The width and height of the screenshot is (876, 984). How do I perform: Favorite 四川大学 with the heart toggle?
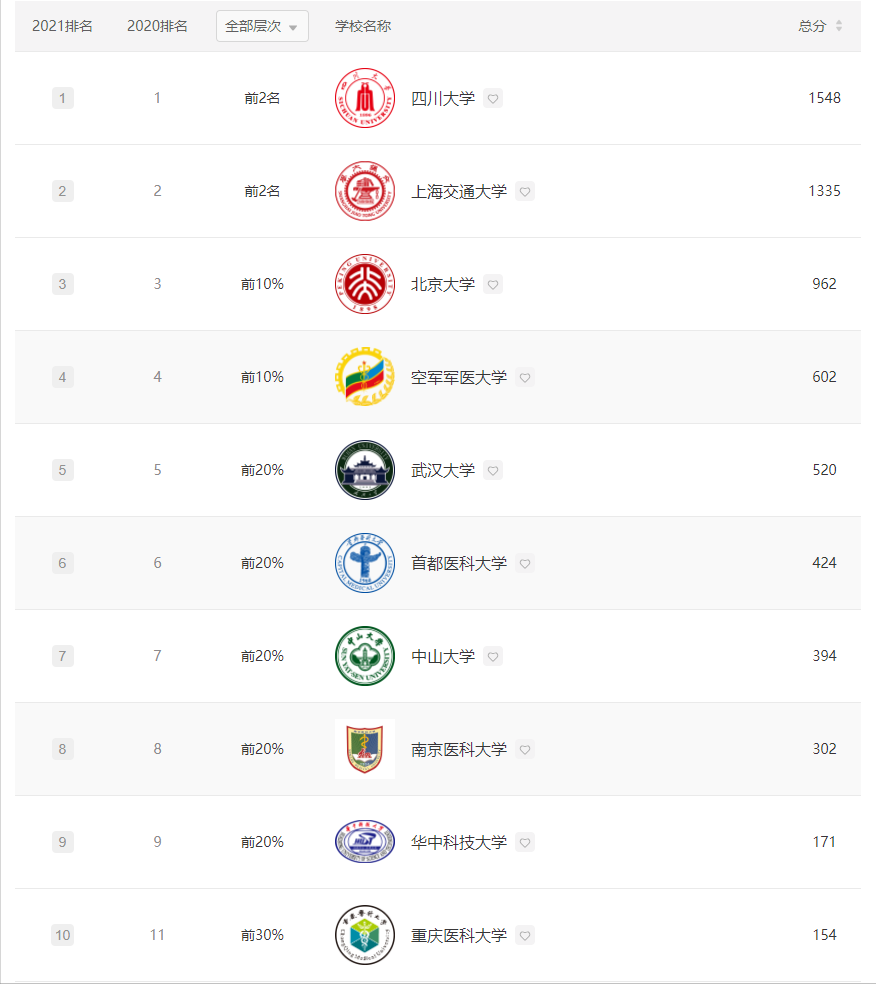click(x=492, y=98)
